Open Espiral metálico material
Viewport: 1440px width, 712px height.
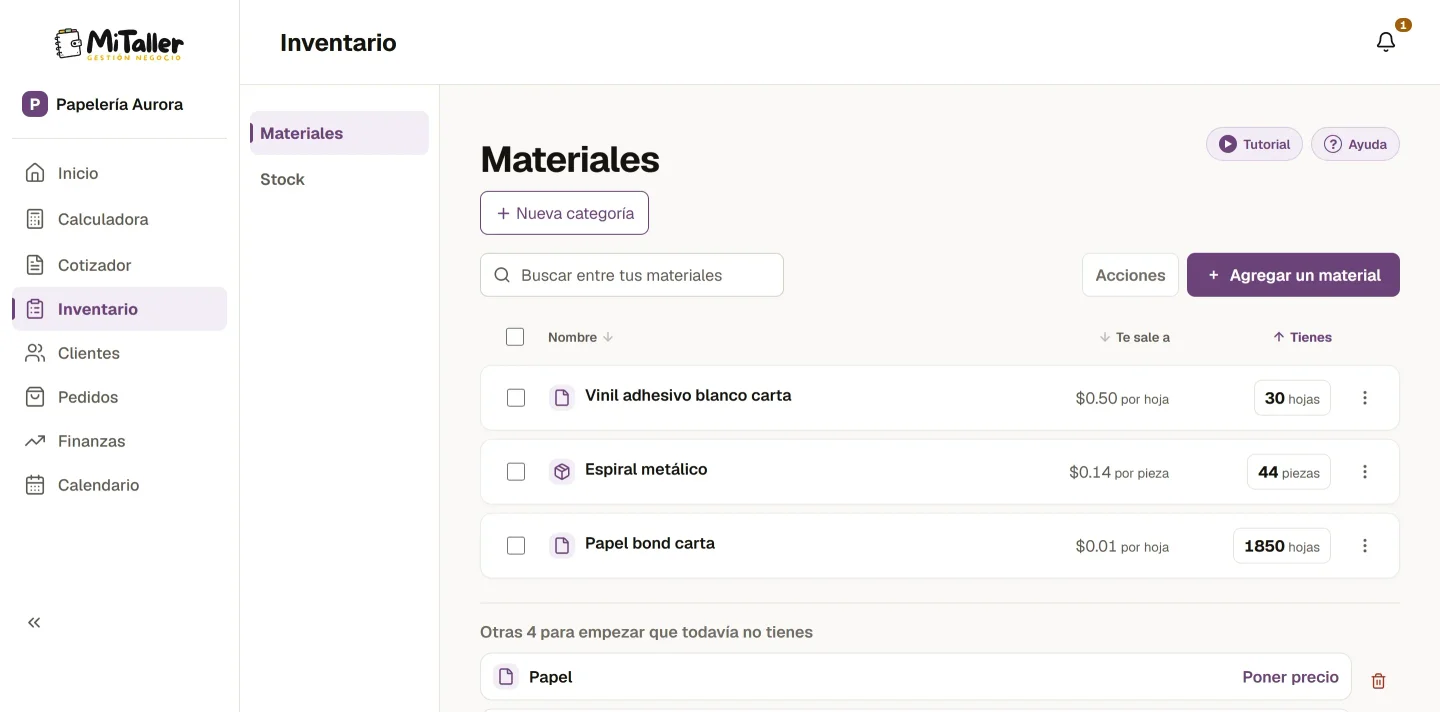646,469
